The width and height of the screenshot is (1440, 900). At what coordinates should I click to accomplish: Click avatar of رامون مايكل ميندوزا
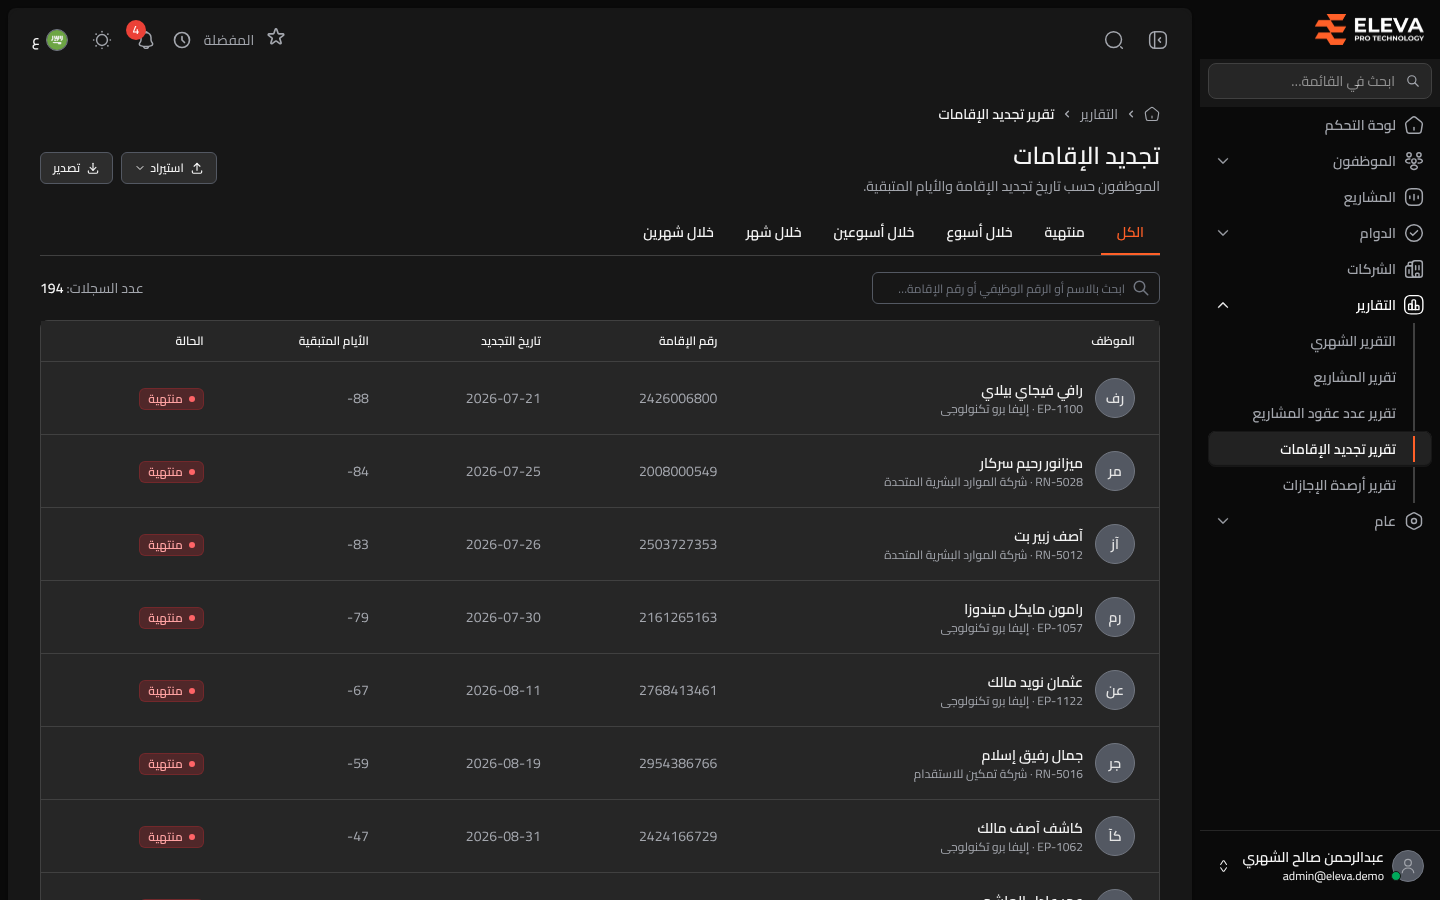point(1115,617)
